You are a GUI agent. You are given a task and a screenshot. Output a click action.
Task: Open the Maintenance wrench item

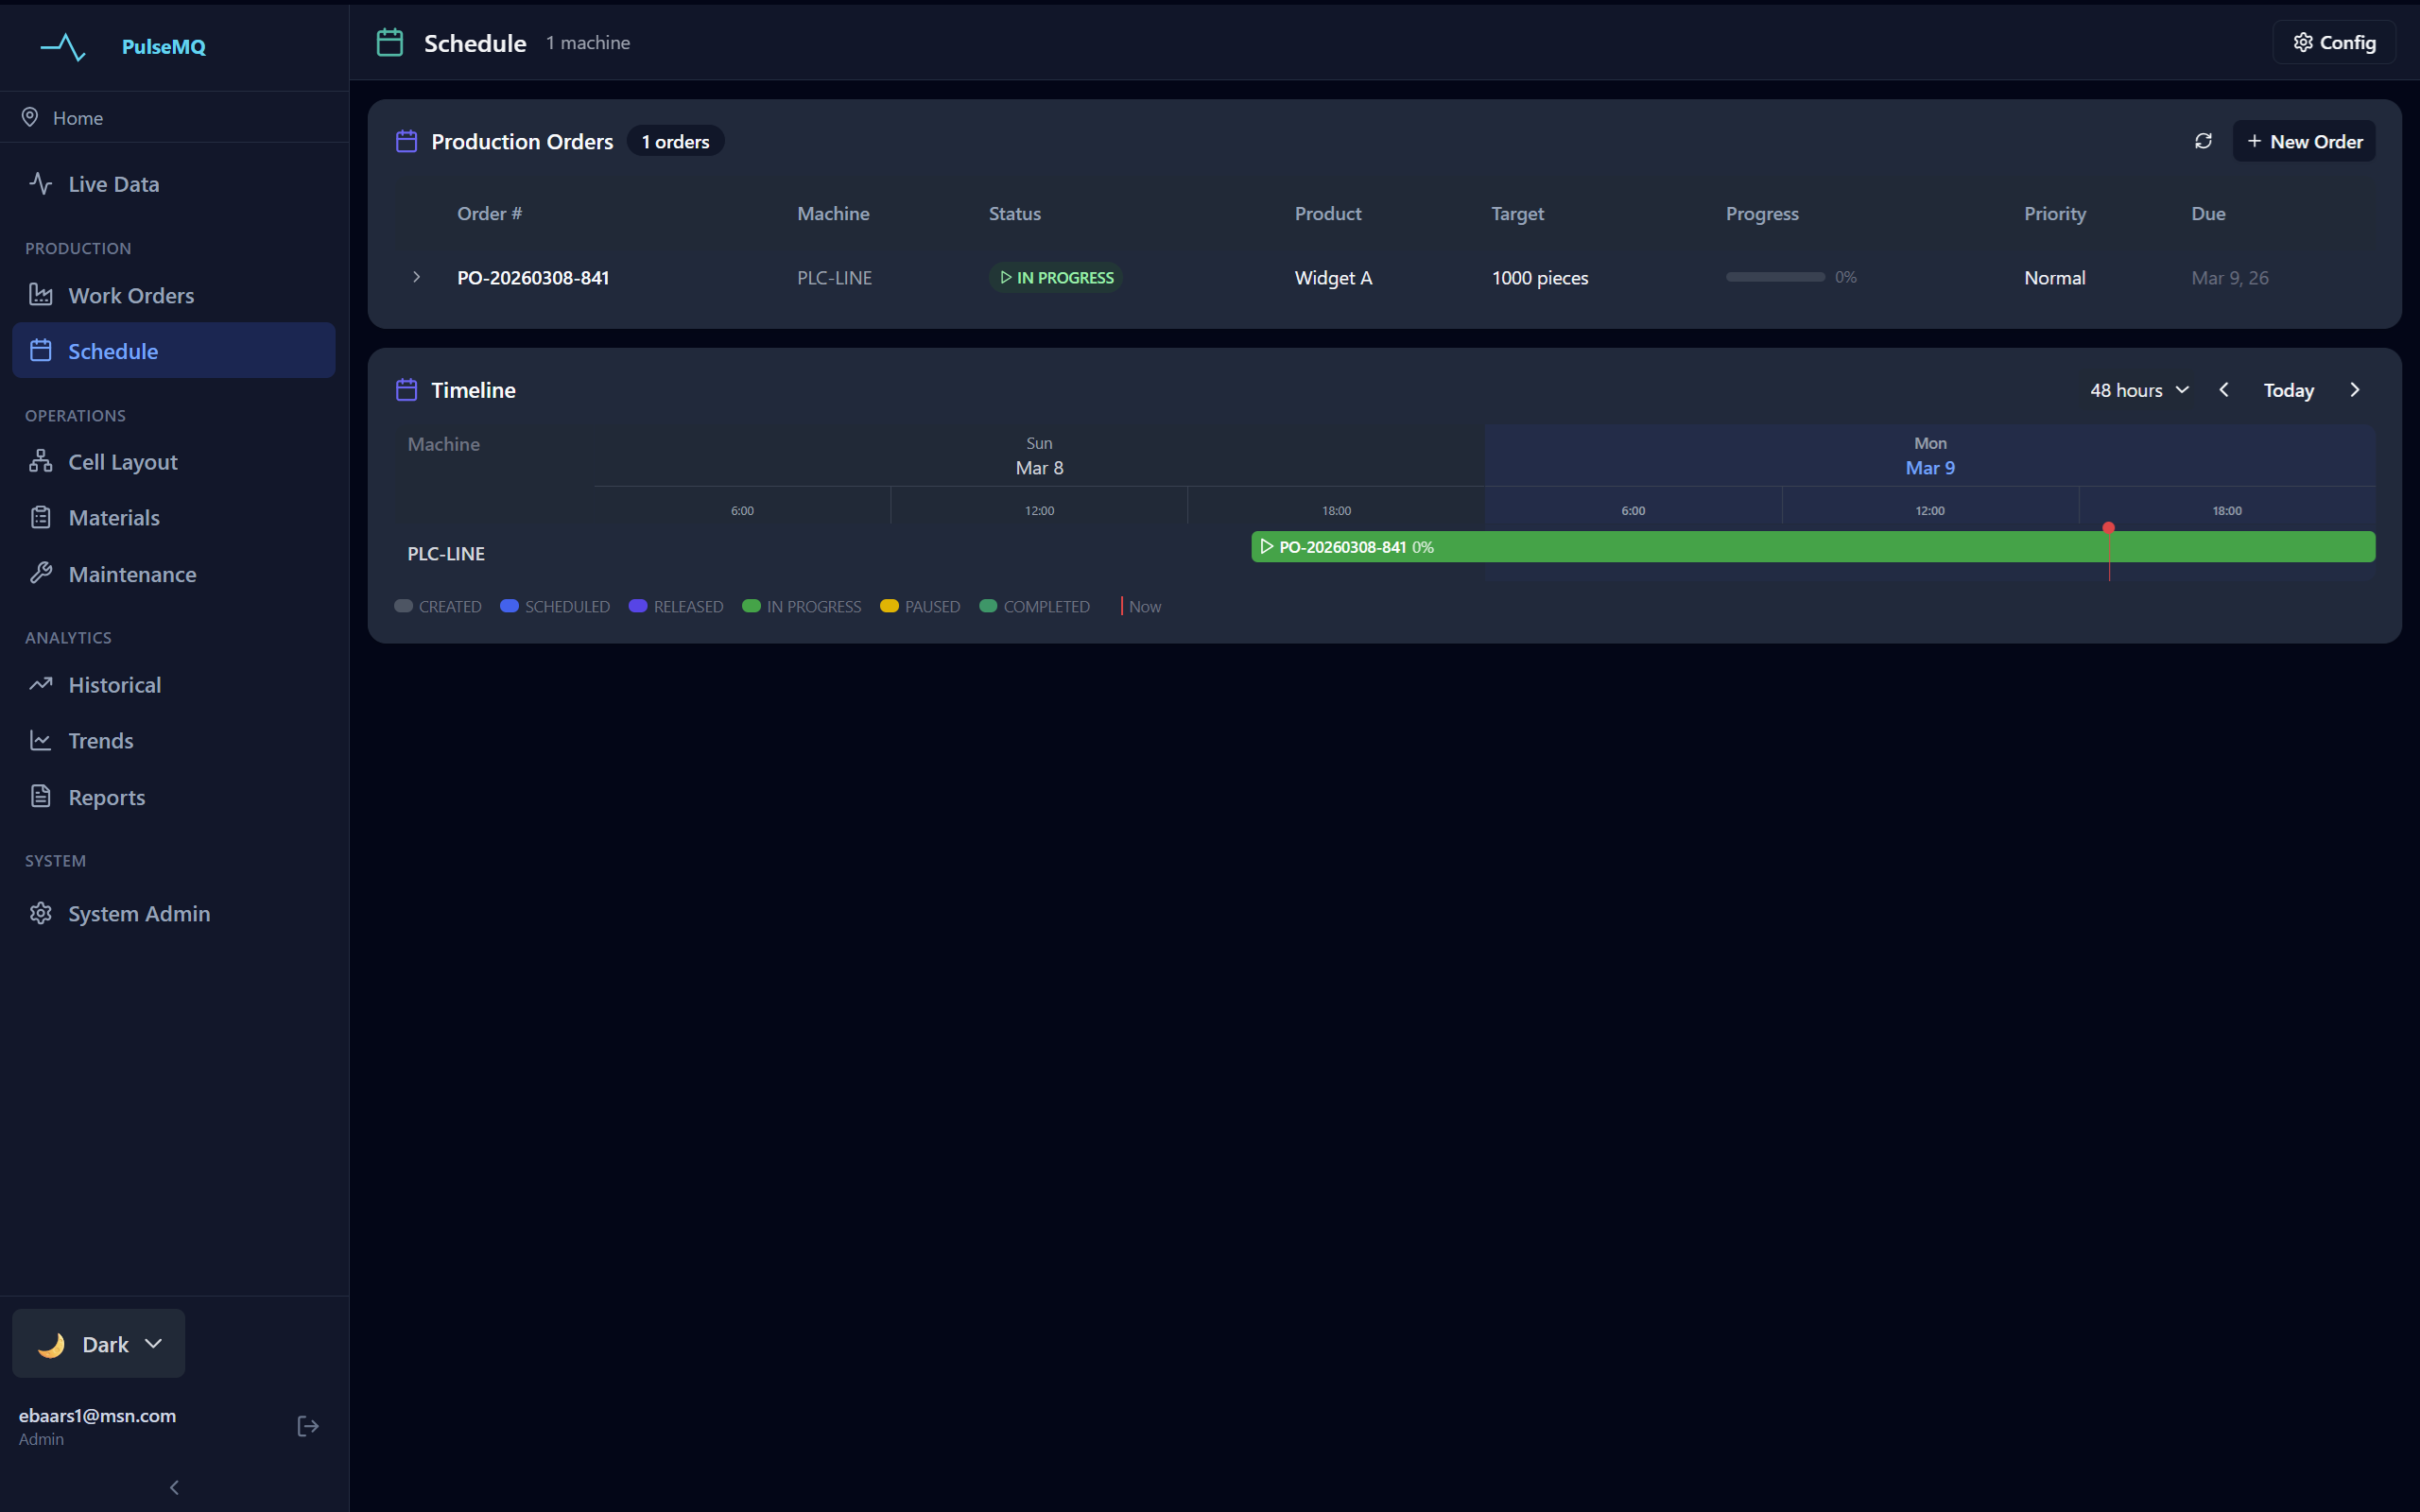[131, 574]
